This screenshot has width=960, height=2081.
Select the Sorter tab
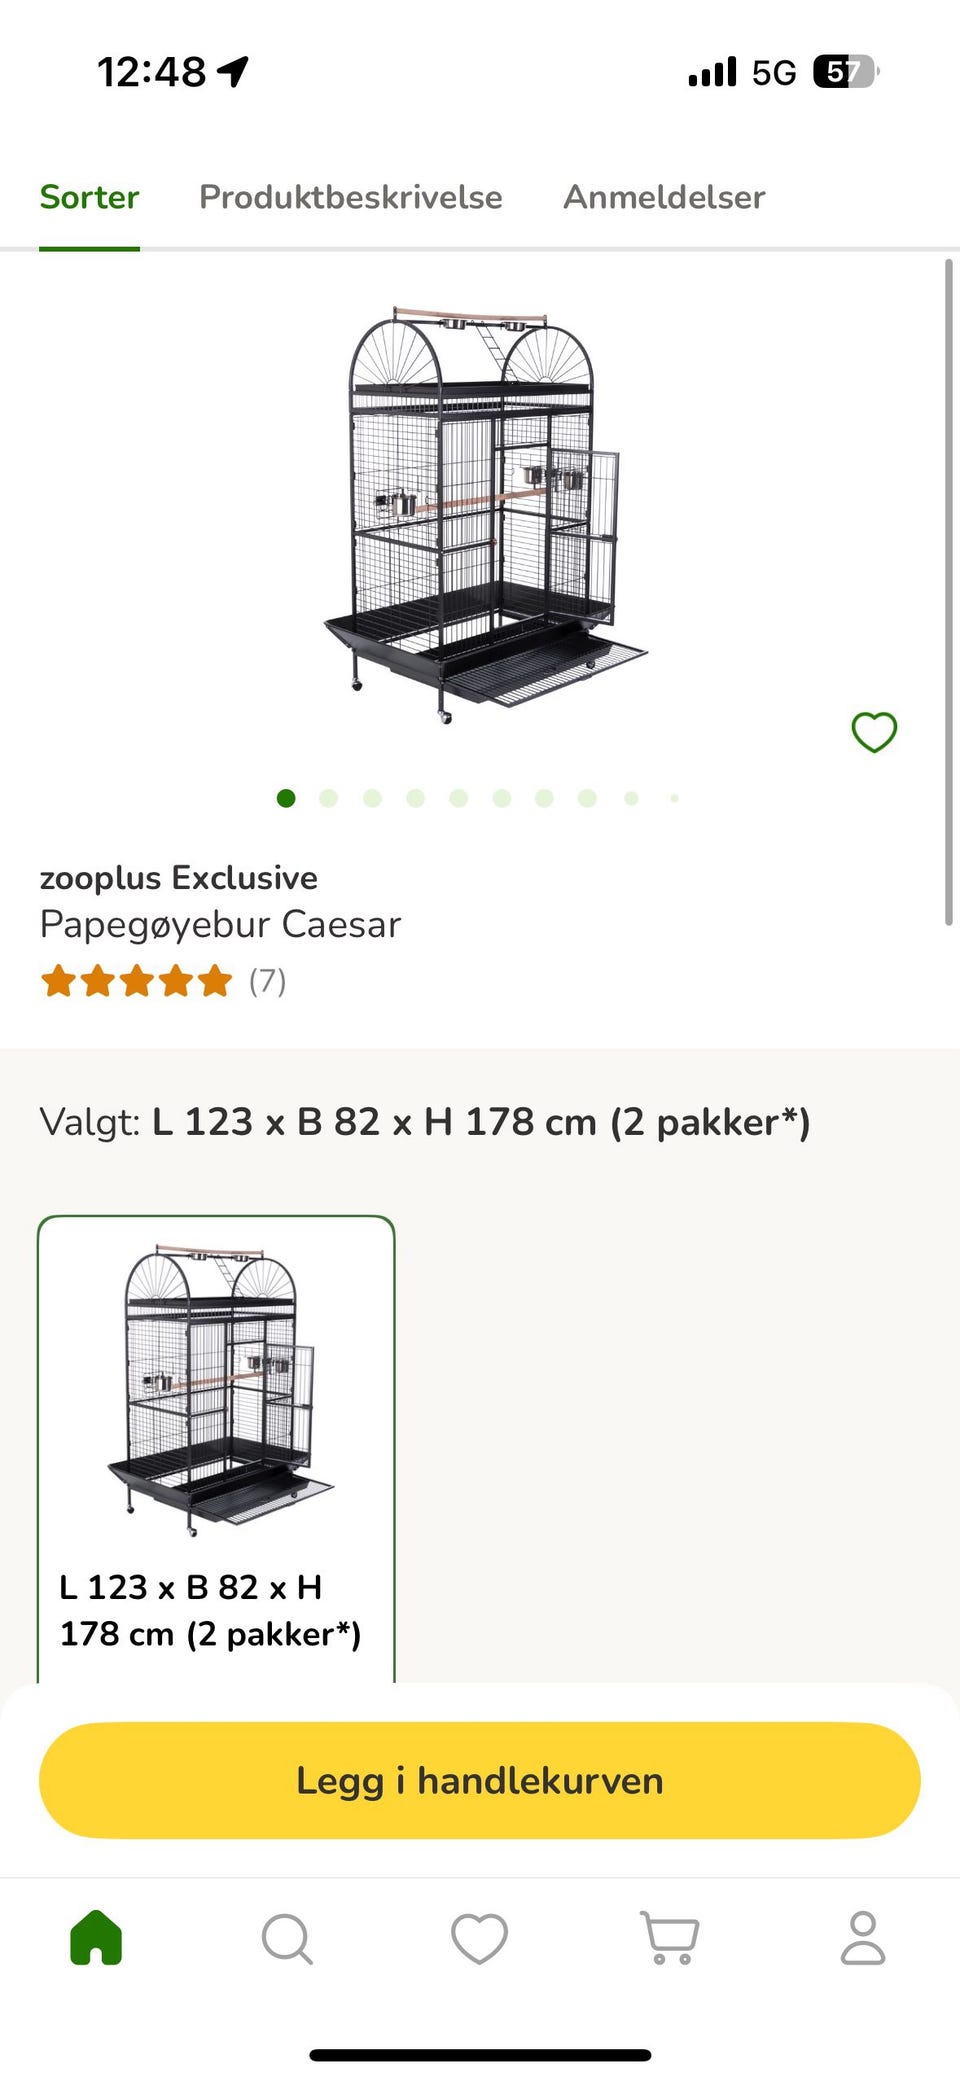coord(89,197)
